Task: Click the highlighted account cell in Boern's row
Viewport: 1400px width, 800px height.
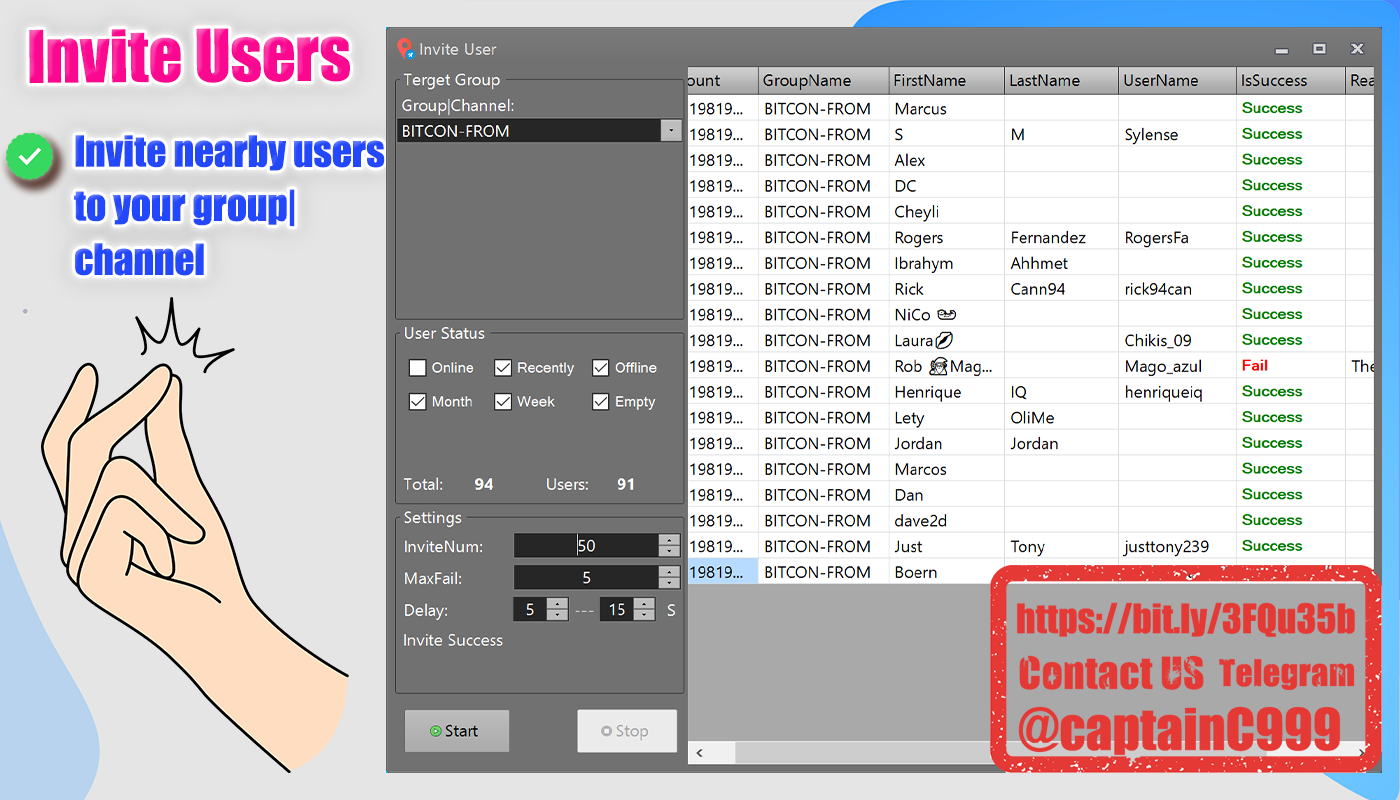Action: [x=723, y=573]
